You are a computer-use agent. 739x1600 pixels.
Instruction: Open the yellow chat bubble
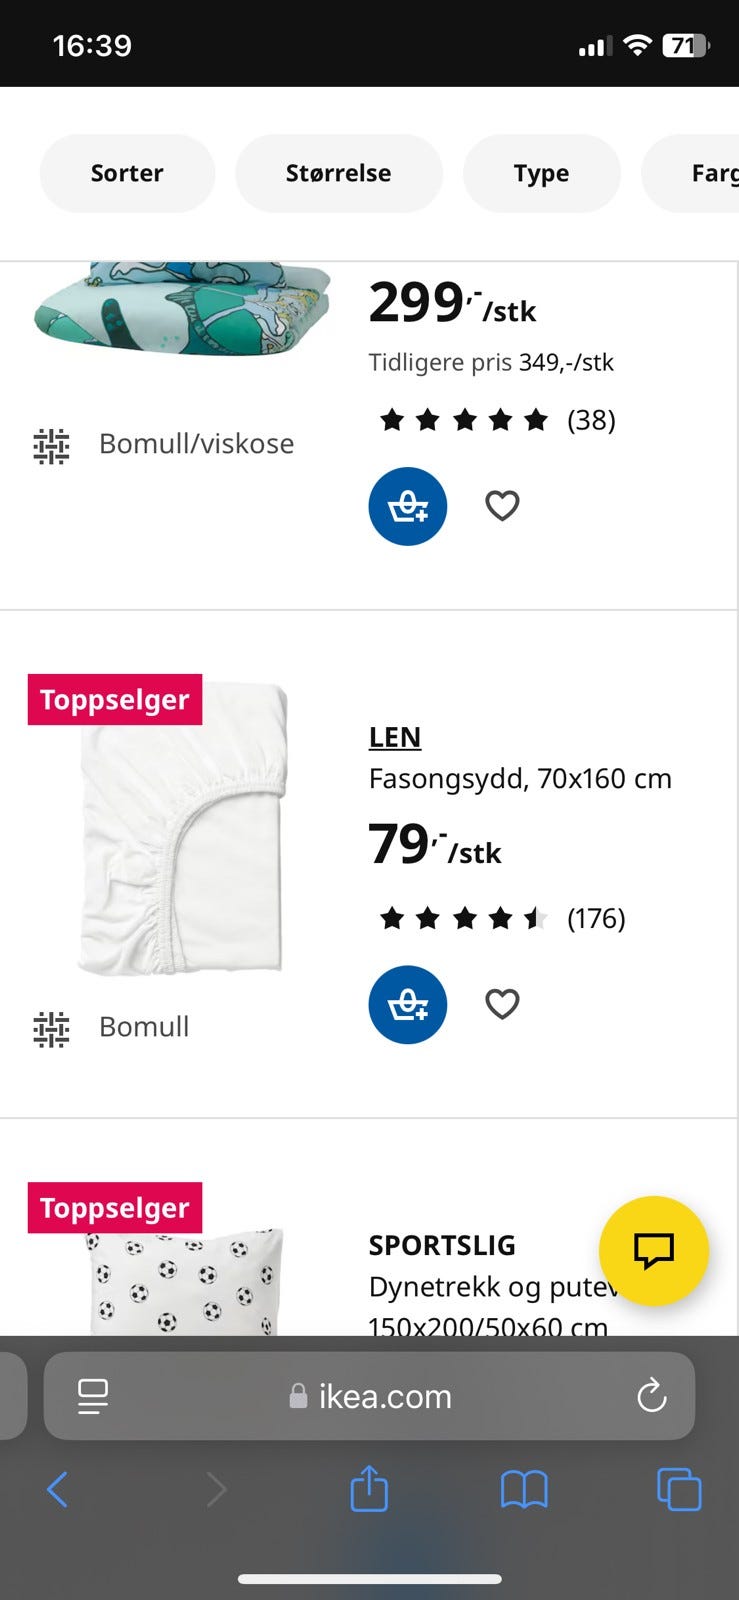click(x=653, y=1250)
